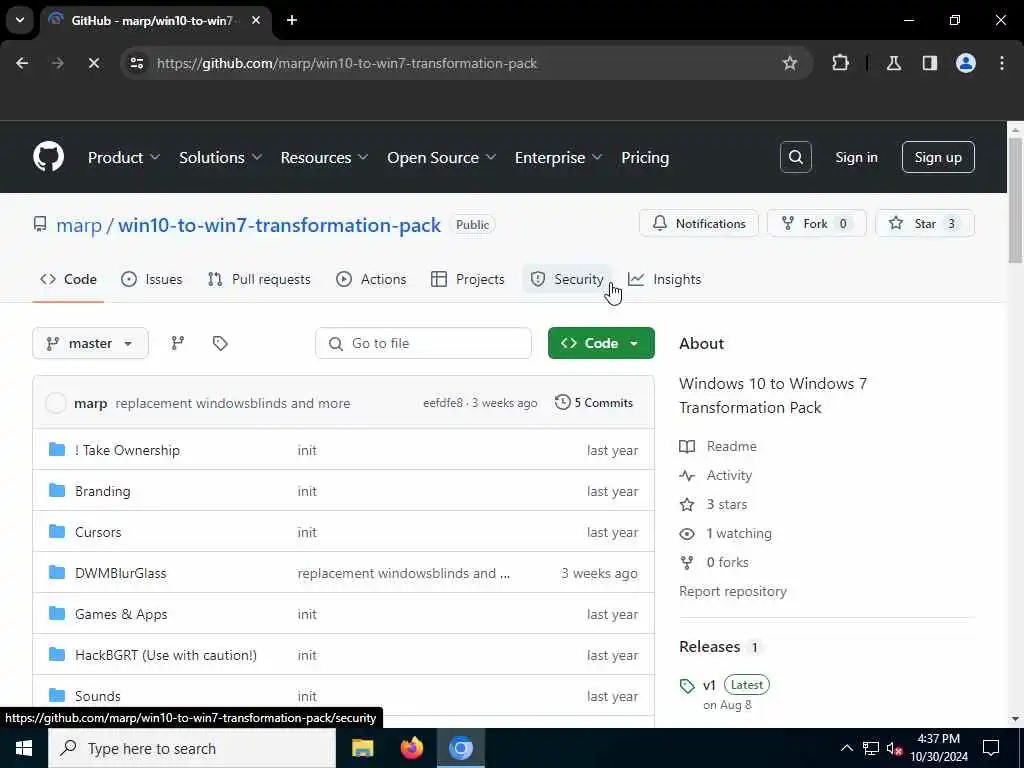Viewport: 1024px width, 768px height.
Task: Switch to the Security tab
Action: click(567, 279)
